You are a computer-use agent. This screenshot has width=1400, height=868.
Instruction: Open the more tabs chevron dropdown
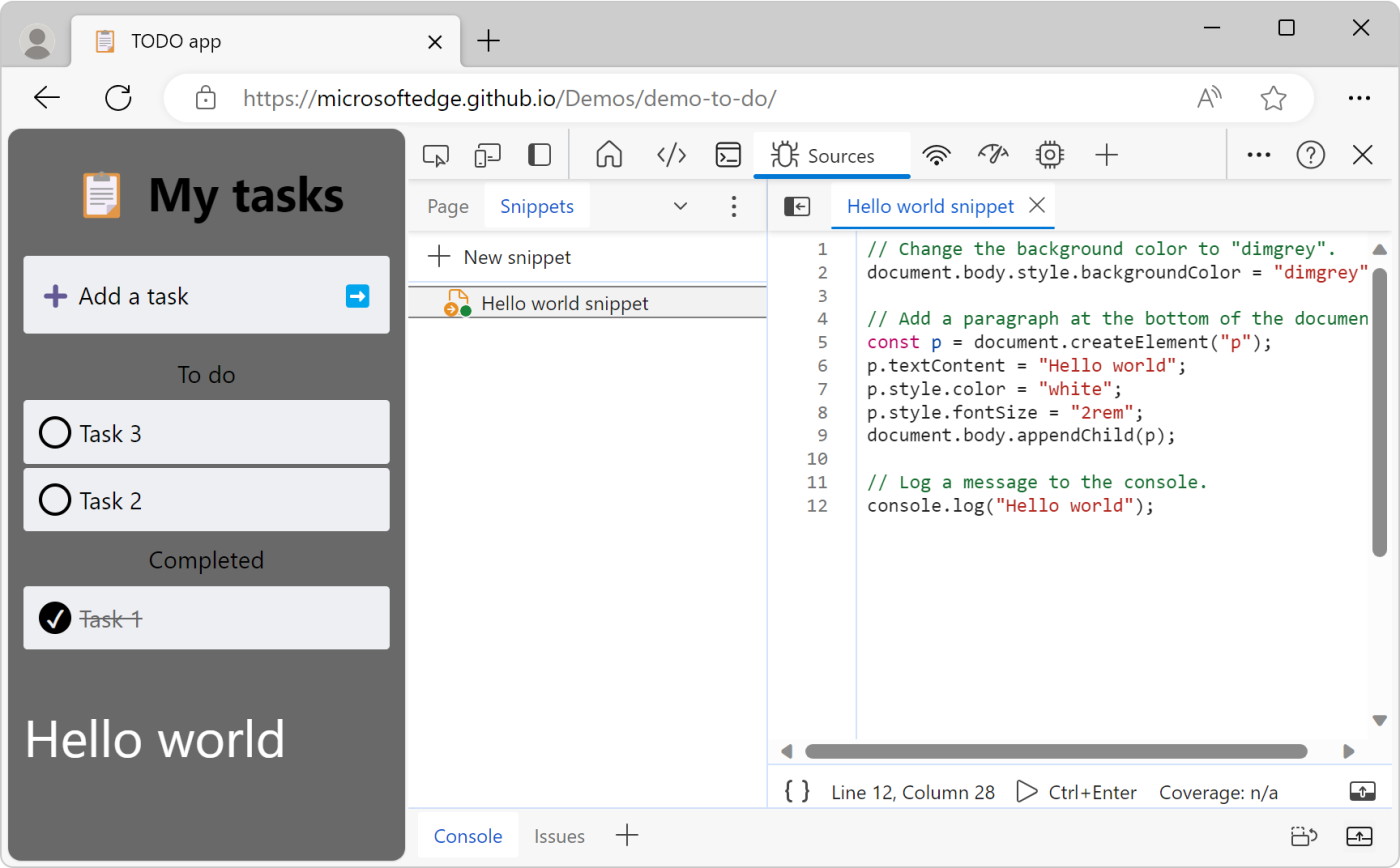[680, 206]
